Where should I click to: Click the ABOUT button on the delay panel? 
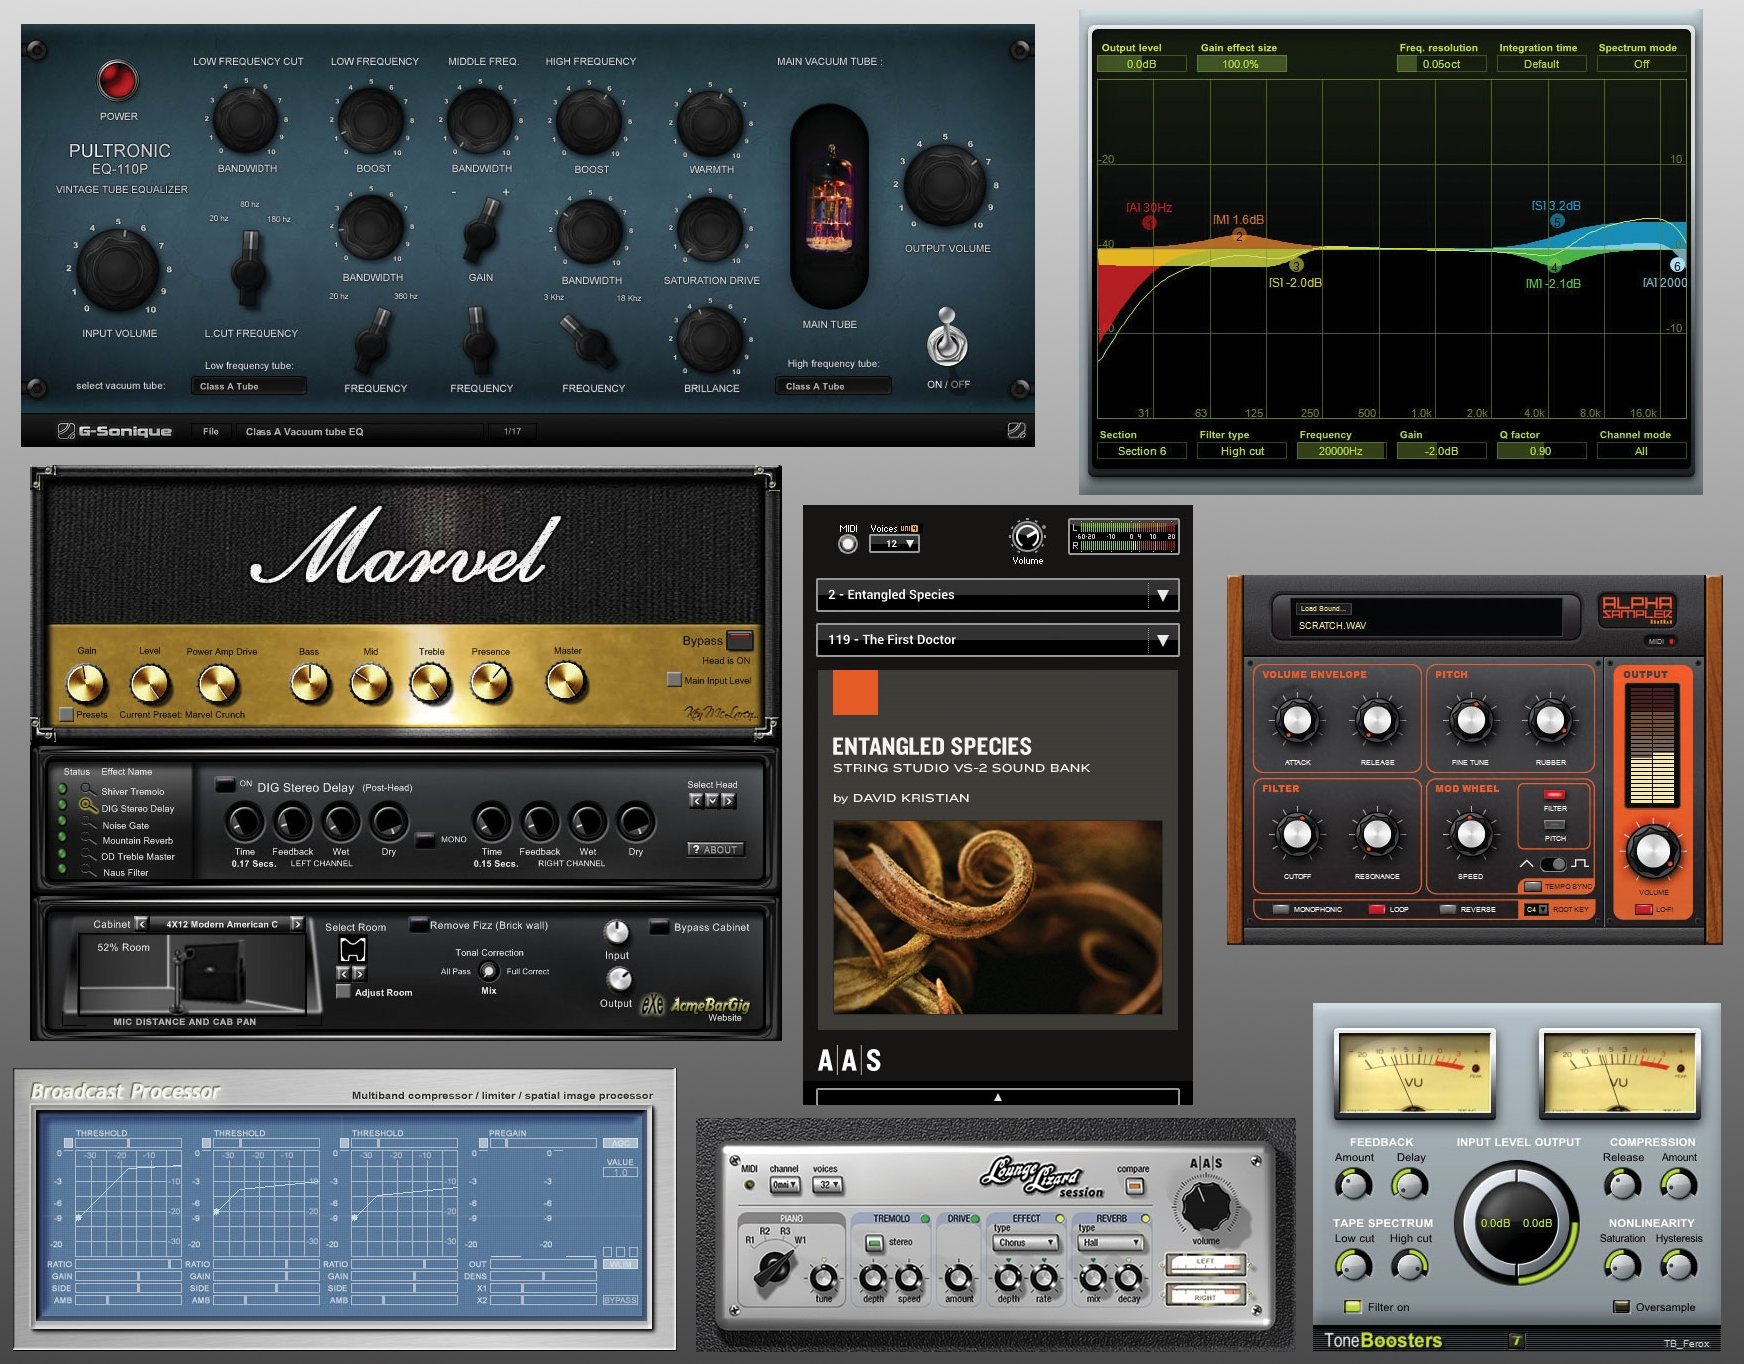pos(714,849)
